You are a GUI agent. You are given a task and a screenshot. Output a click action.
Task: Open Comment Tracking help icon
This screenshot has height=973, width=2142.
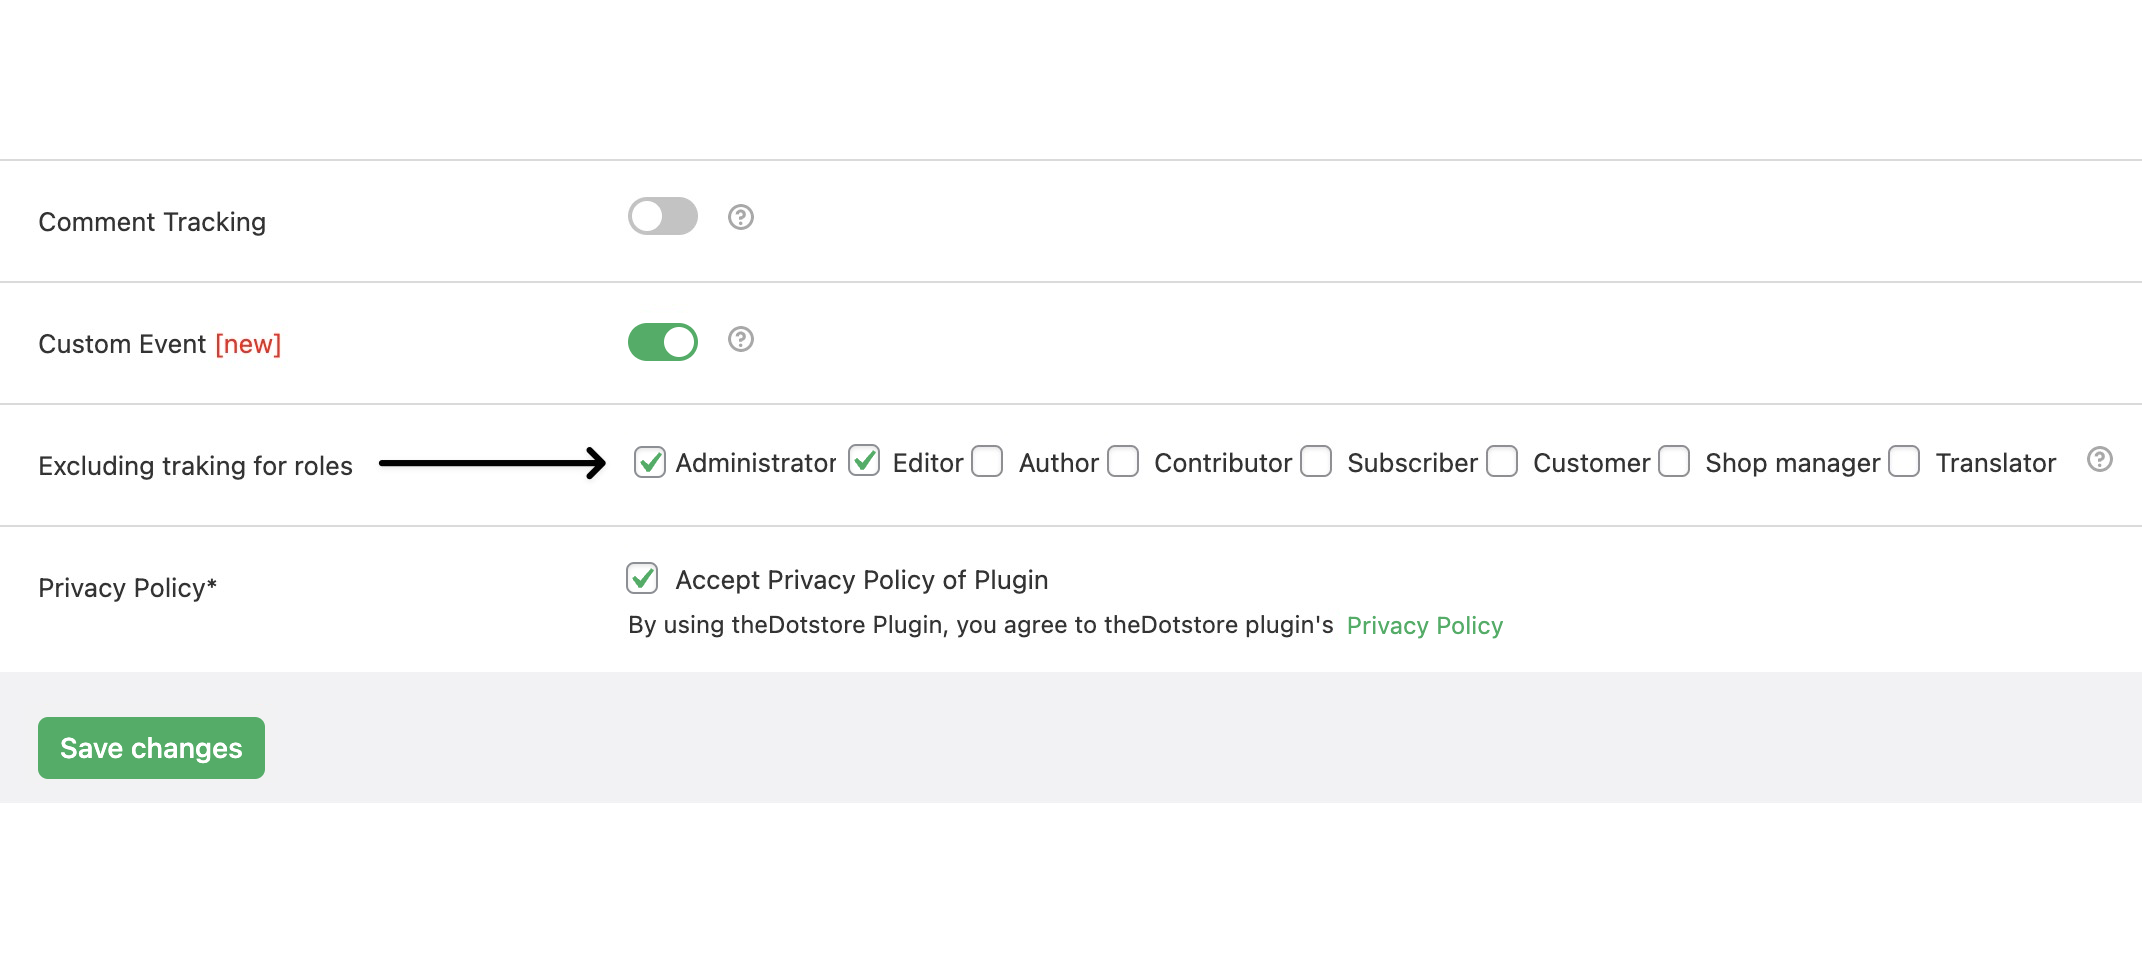pos(740,217)
